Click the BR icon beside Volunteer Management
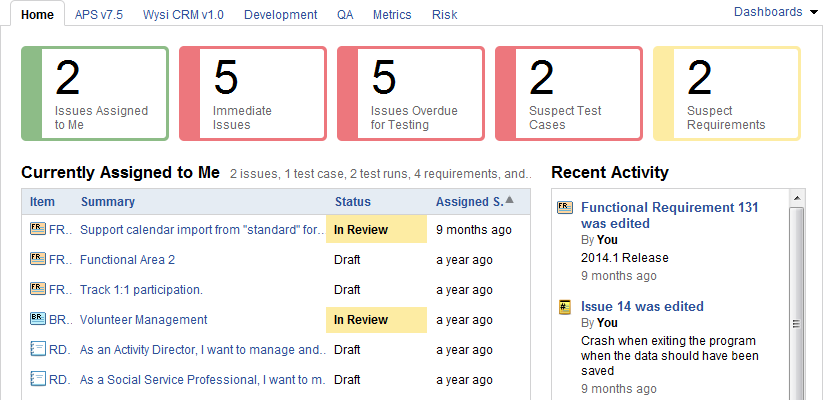This screenshot has height=400, width=823. 38,319
